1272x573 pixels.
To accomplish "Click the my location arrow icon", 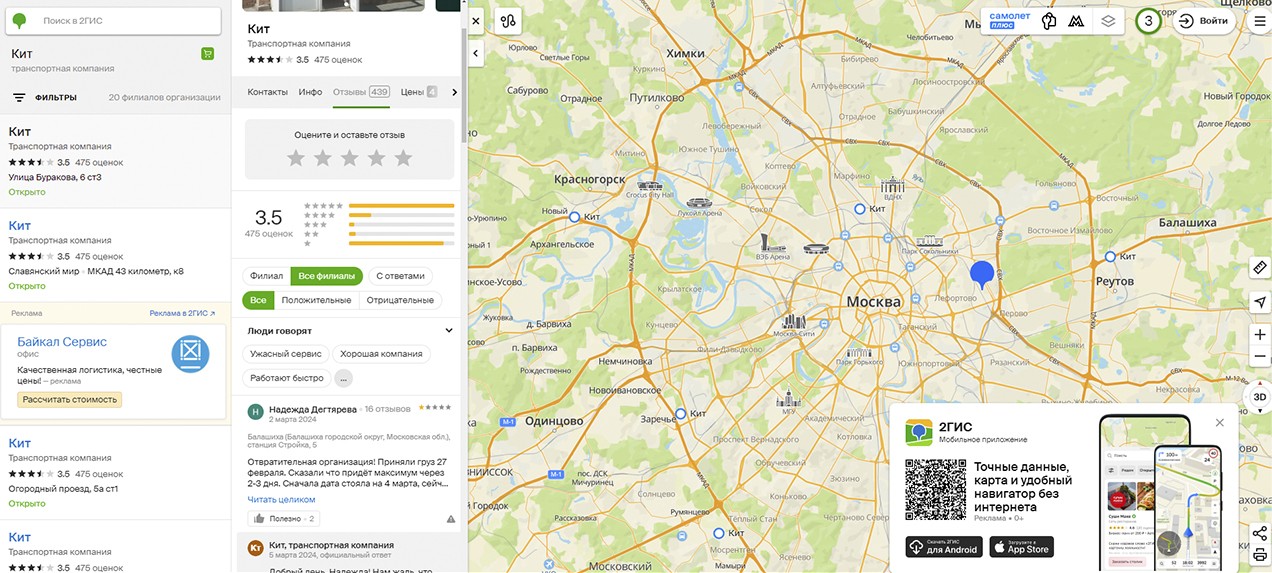I will [1259, 302].
